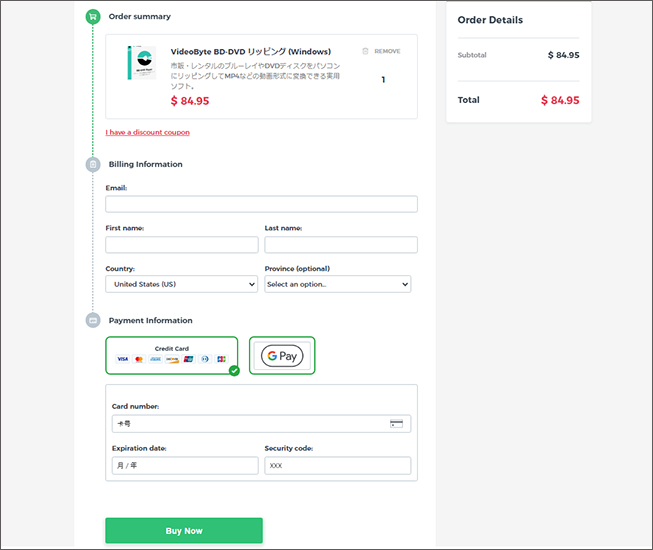Click the Visa logo icon
Viewport: 653px width, 550px height.
122,359
